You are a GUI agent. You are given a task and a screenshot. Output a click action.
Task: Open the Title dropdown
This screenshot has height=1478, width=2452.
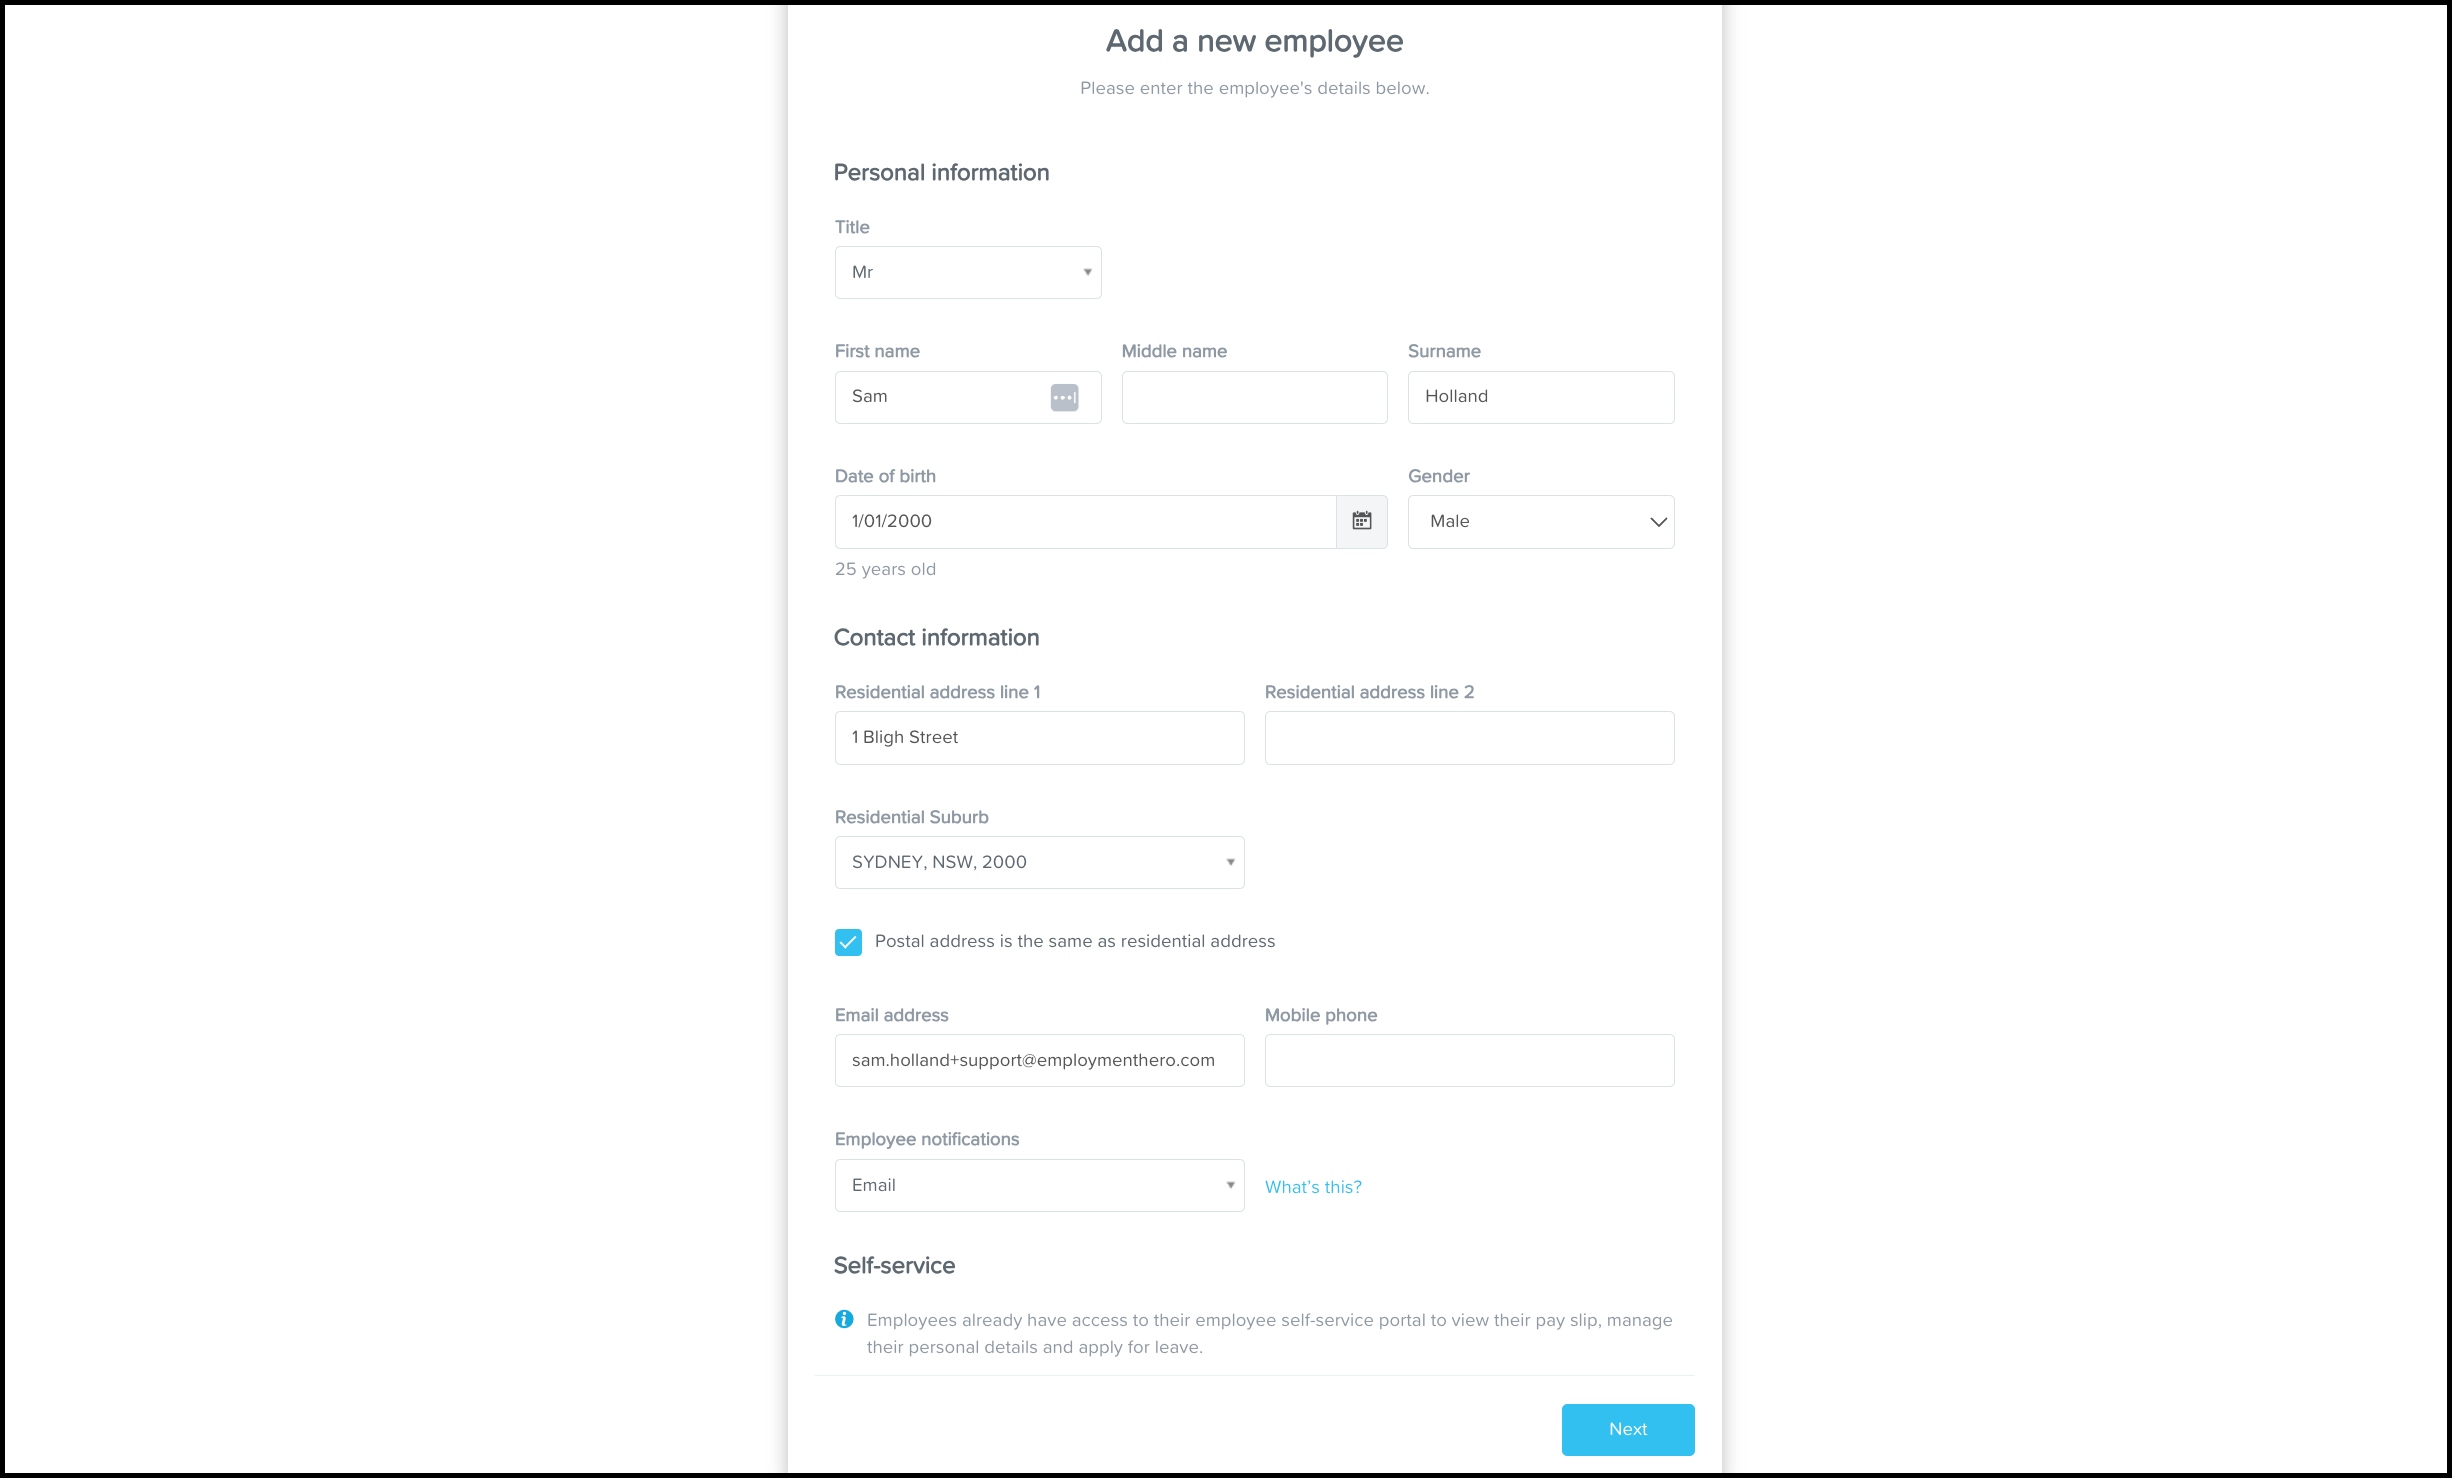click(967, 272)
